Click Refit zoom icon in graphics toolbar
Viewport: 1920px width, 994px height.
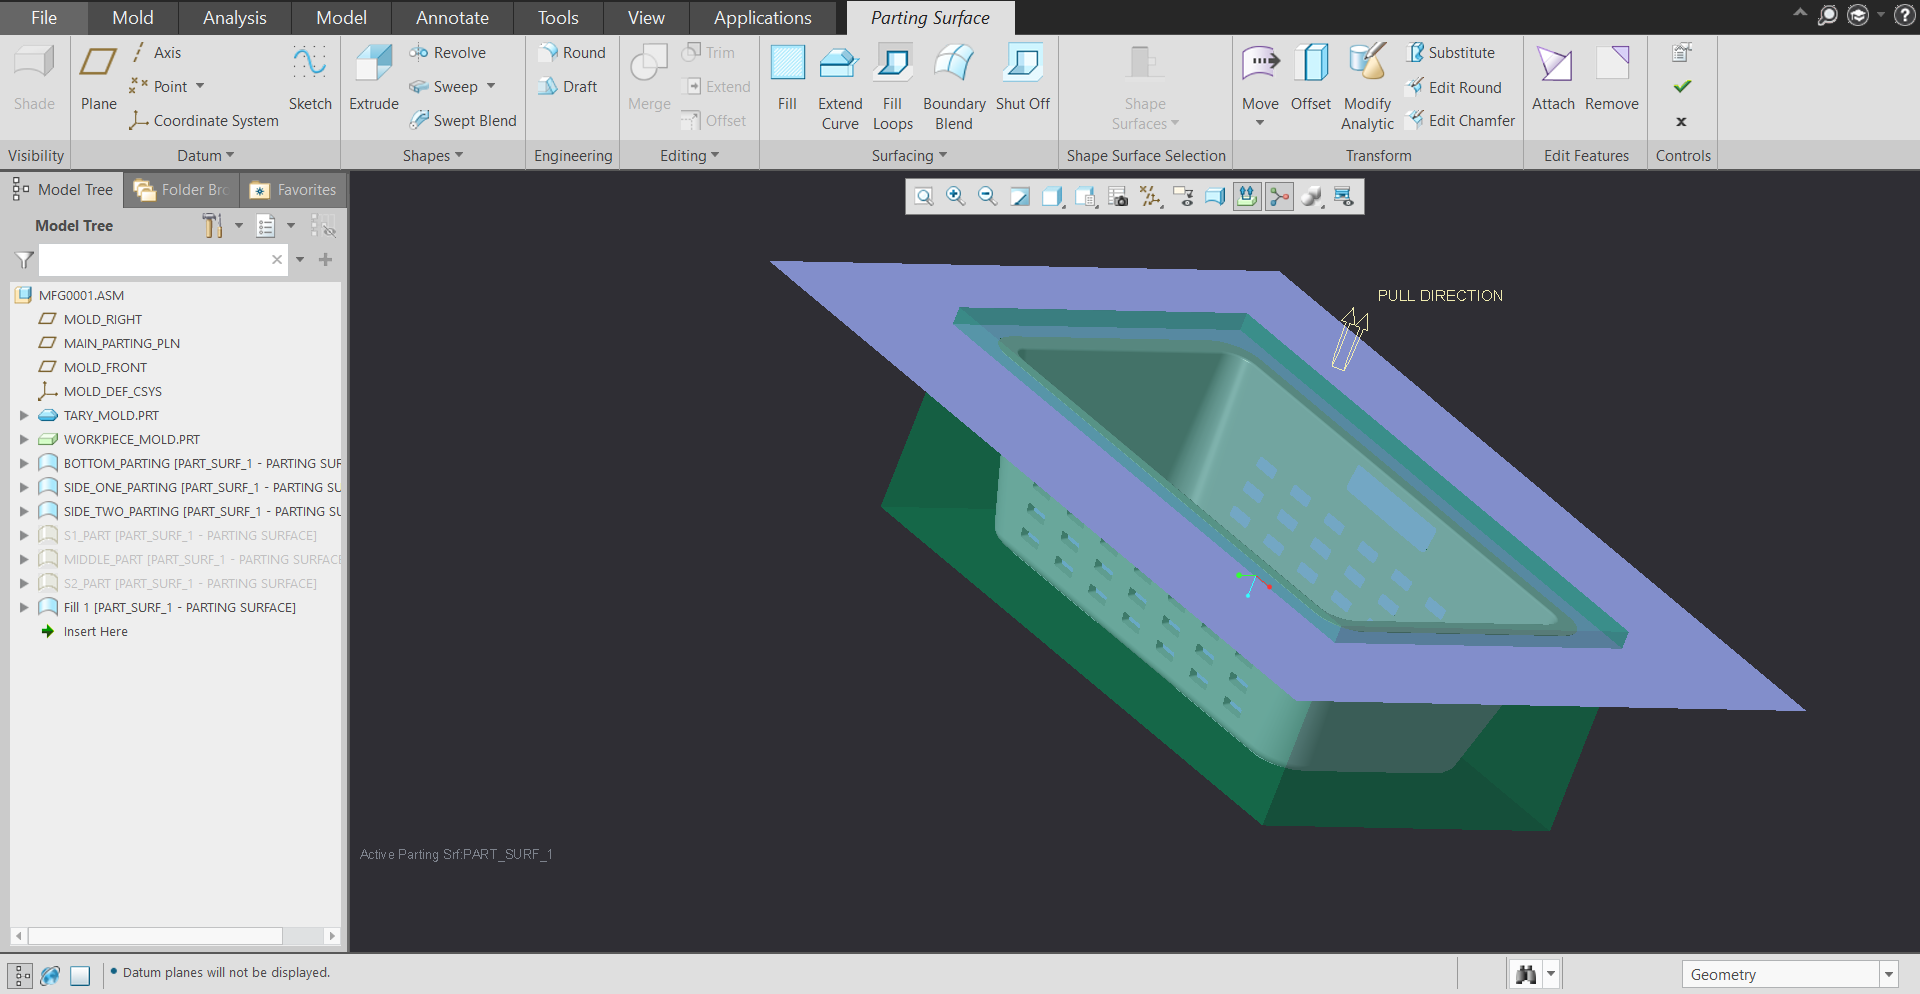coord(924,197)
